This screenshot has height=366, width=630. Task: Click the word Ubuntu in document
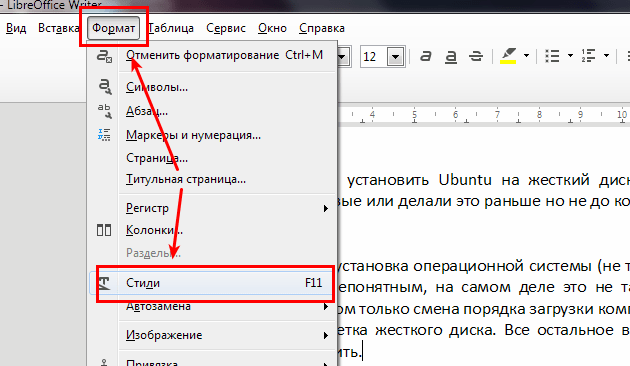[465, 180]
